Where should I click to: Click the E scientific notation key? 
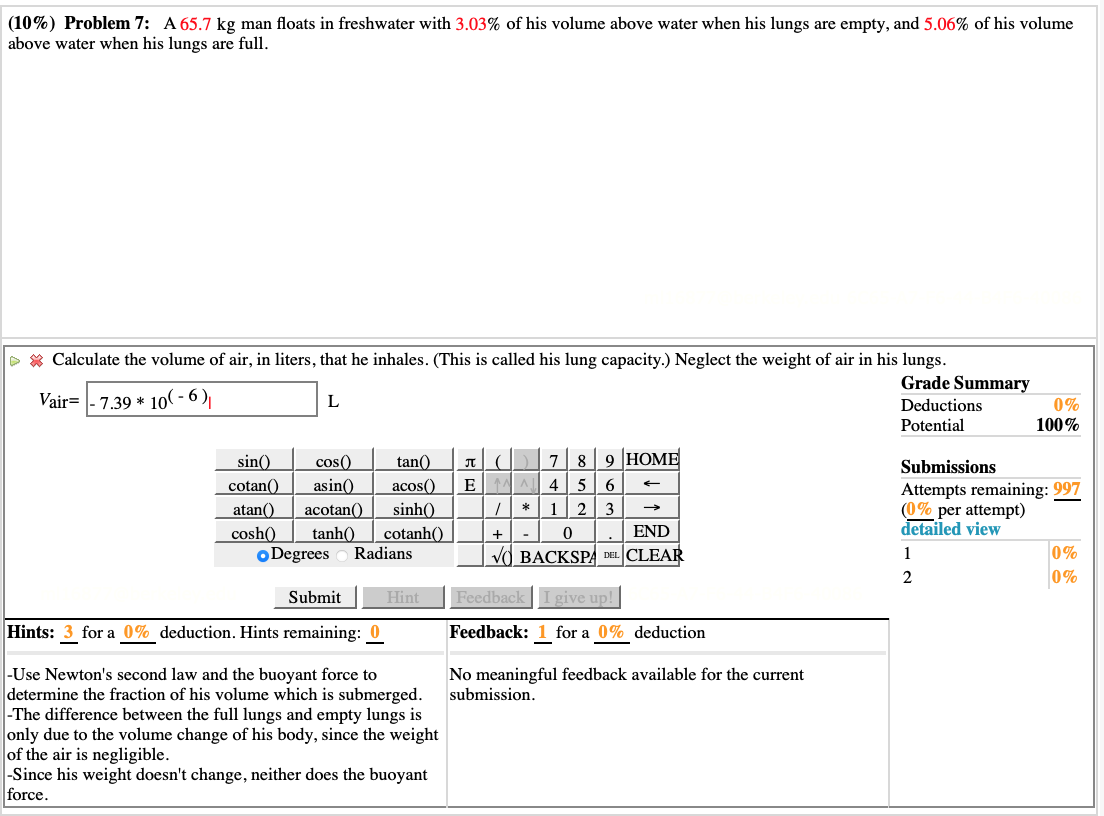coord(470,484)
